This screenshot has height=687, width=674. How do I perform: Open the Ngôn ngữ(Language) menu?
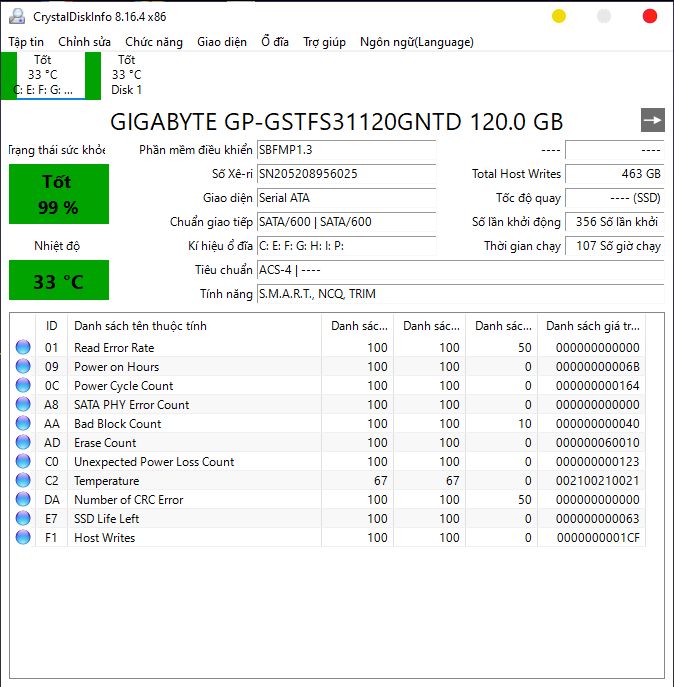point(416,42)
